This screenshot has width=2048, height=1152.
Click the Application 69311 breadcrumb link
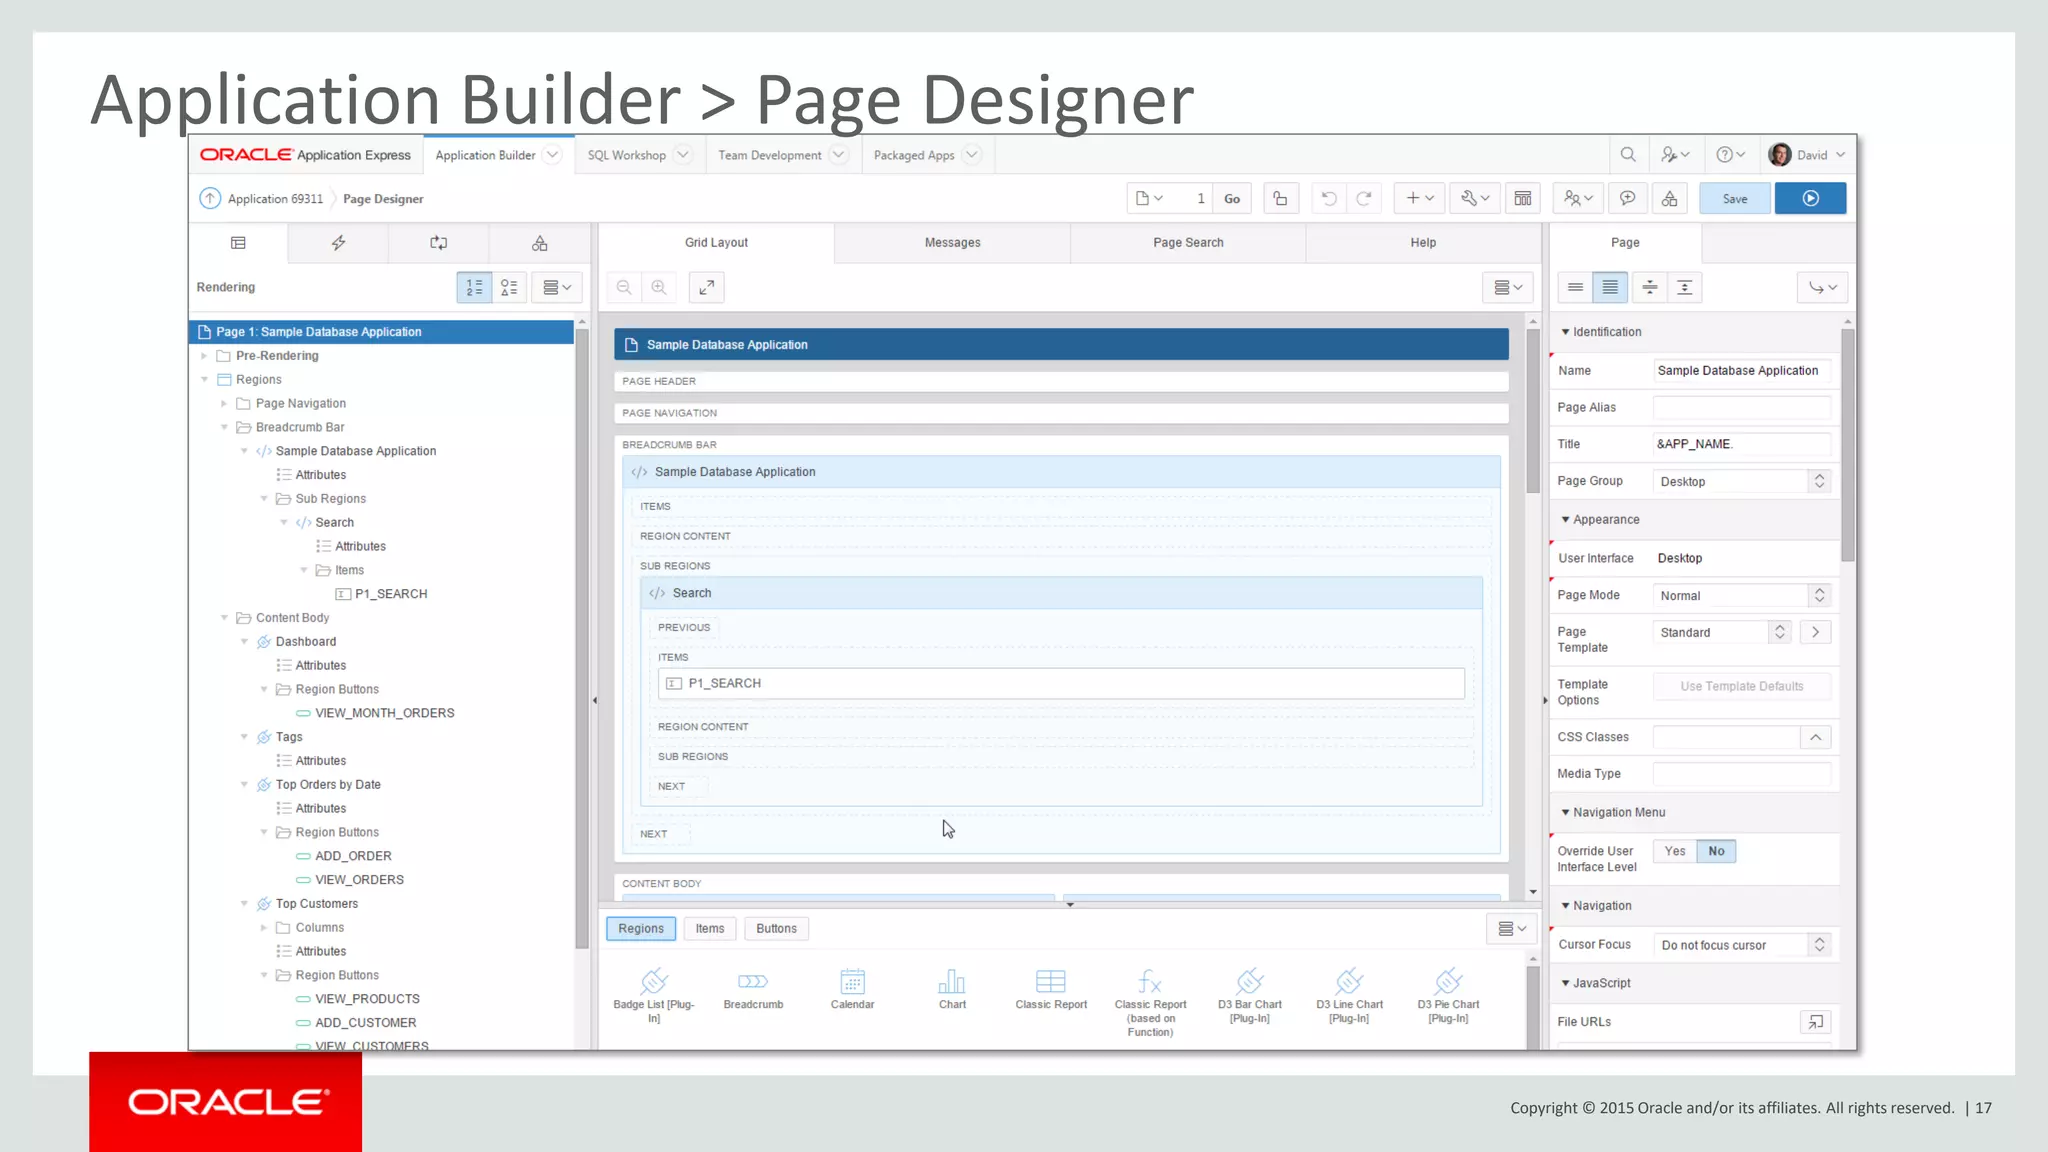275,199
